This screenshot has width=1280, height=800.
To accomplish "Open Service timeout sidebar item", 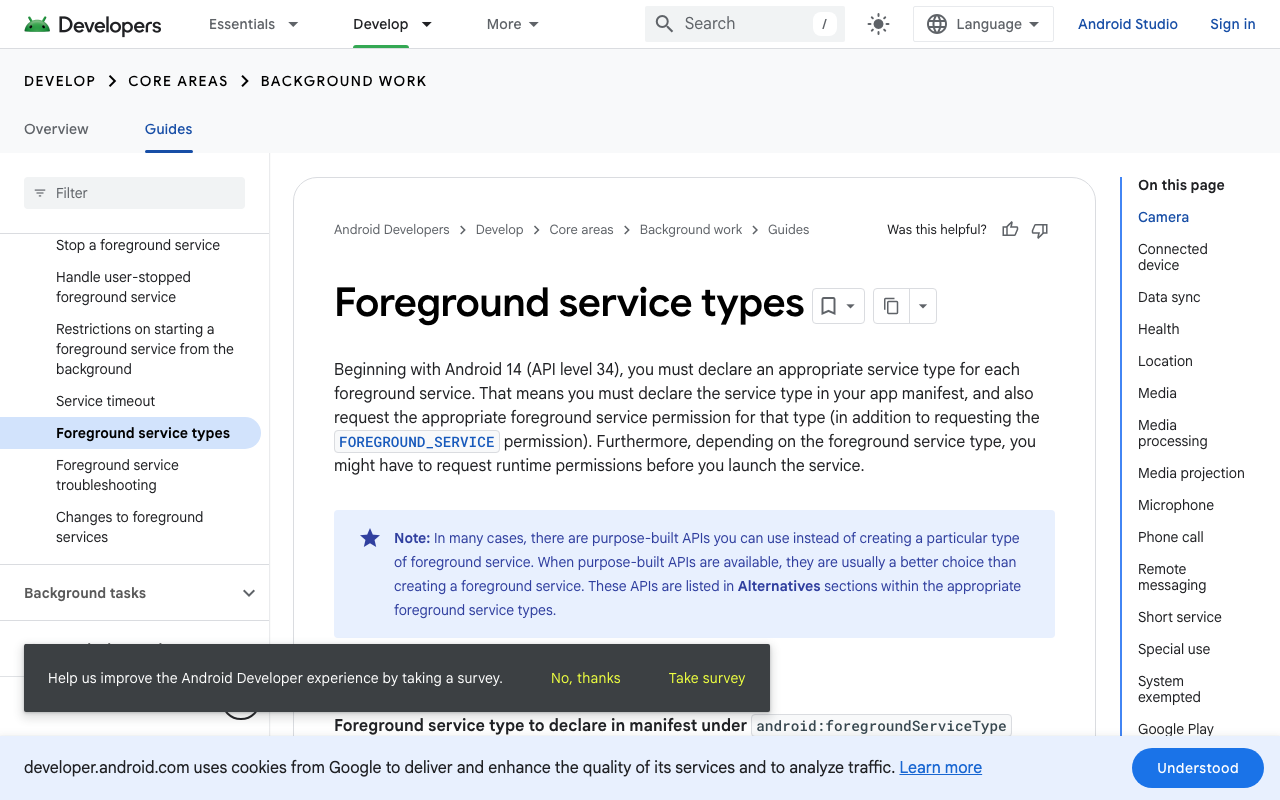I will [x=106, y=401].
